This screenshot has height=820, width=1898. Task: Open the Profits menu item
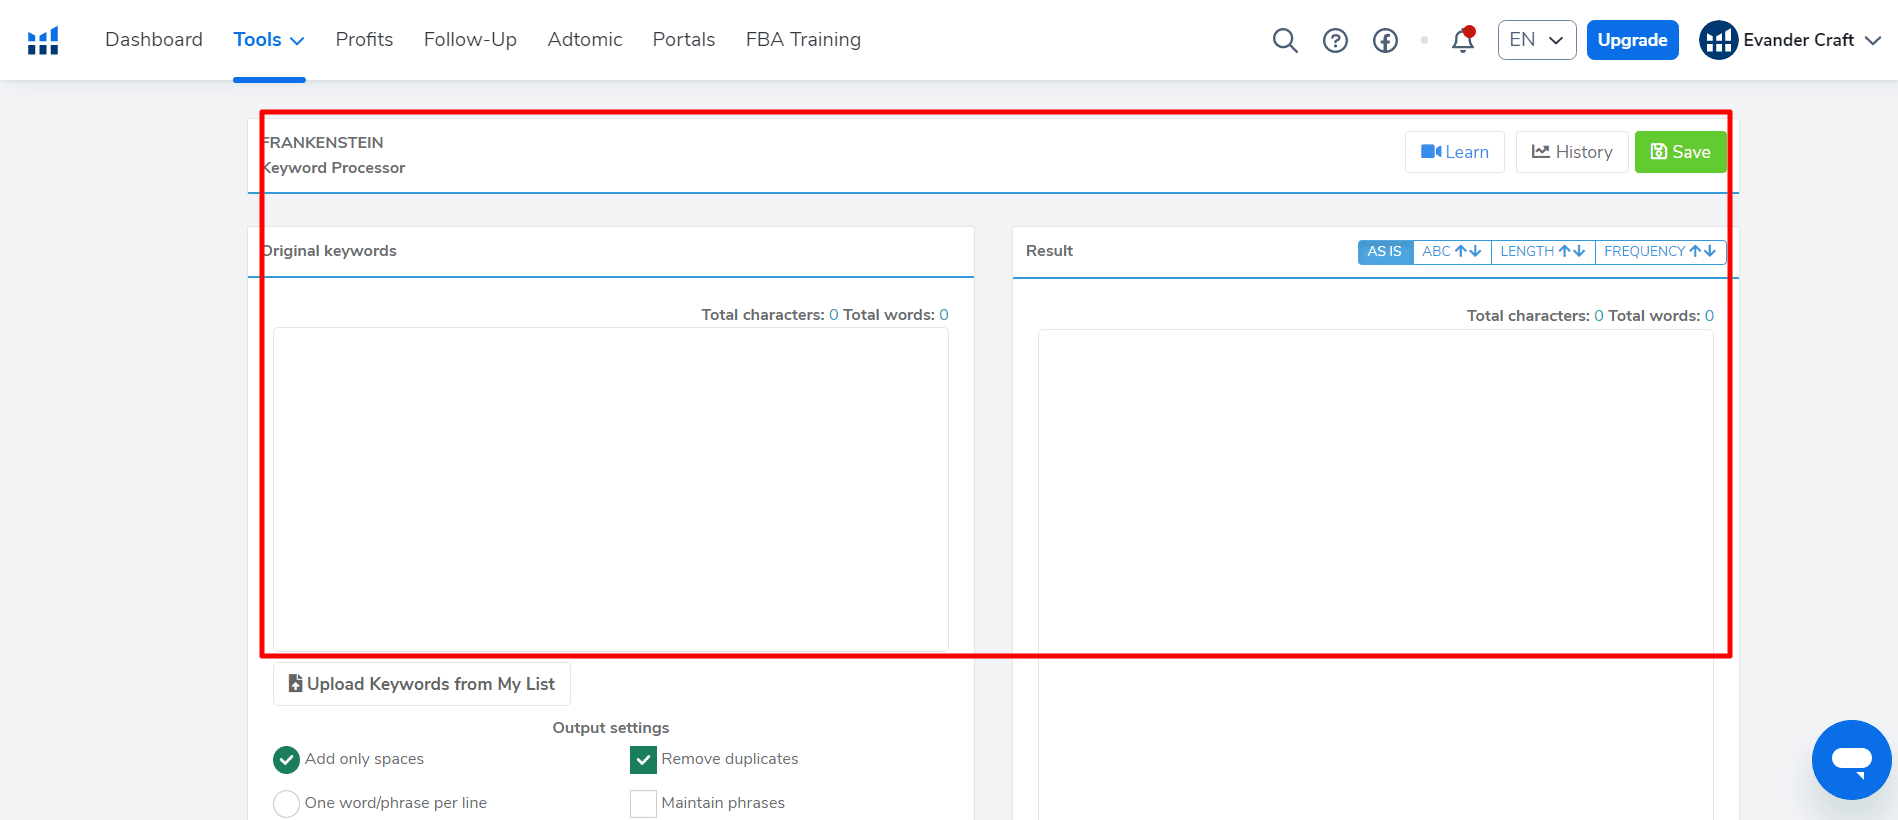coord(364,40)
